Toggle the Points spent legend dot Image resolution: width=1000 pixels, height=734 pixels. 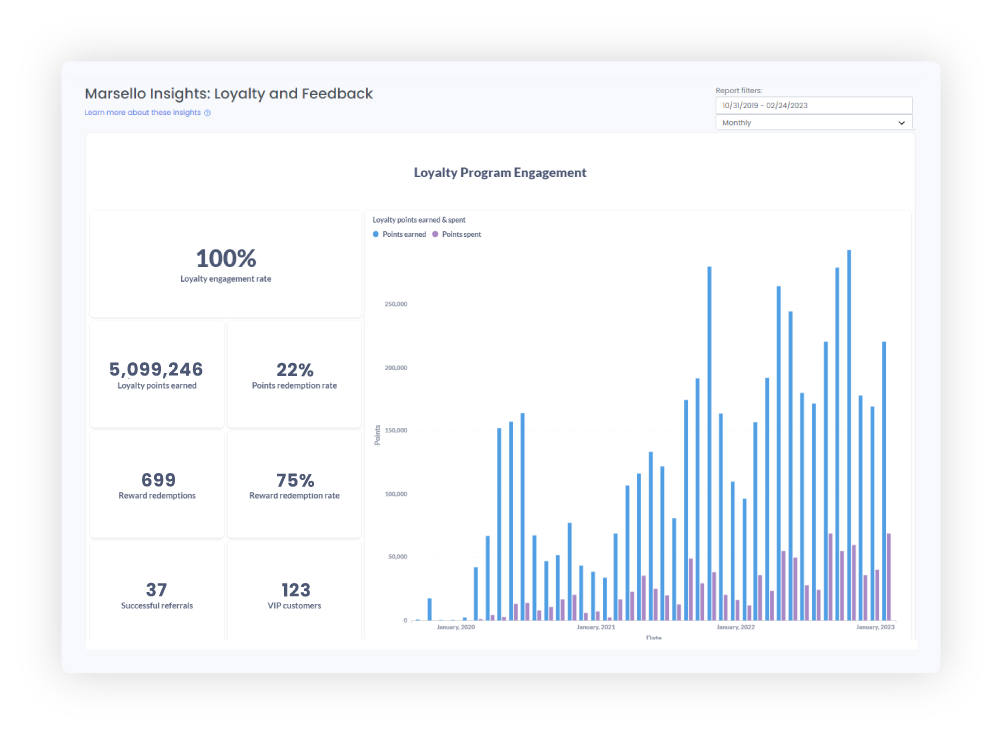(436, 234)
